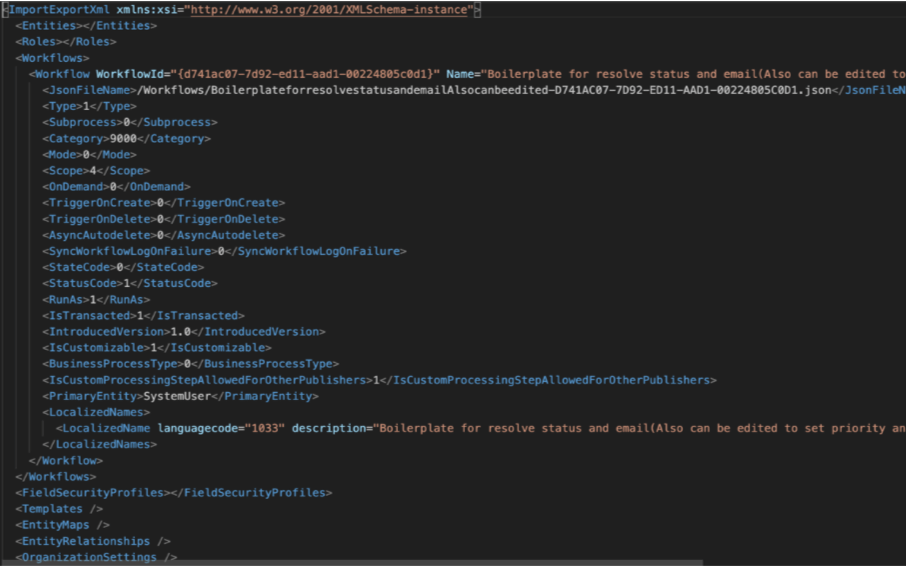Click the XMLSchema-instance URL link

click(329, 10)
